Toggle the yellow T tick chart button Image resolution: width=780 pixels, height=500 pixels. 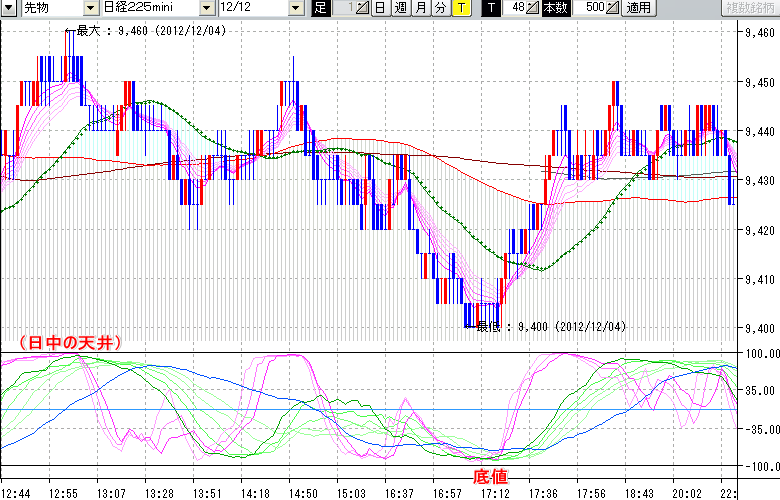click(461, 8)
